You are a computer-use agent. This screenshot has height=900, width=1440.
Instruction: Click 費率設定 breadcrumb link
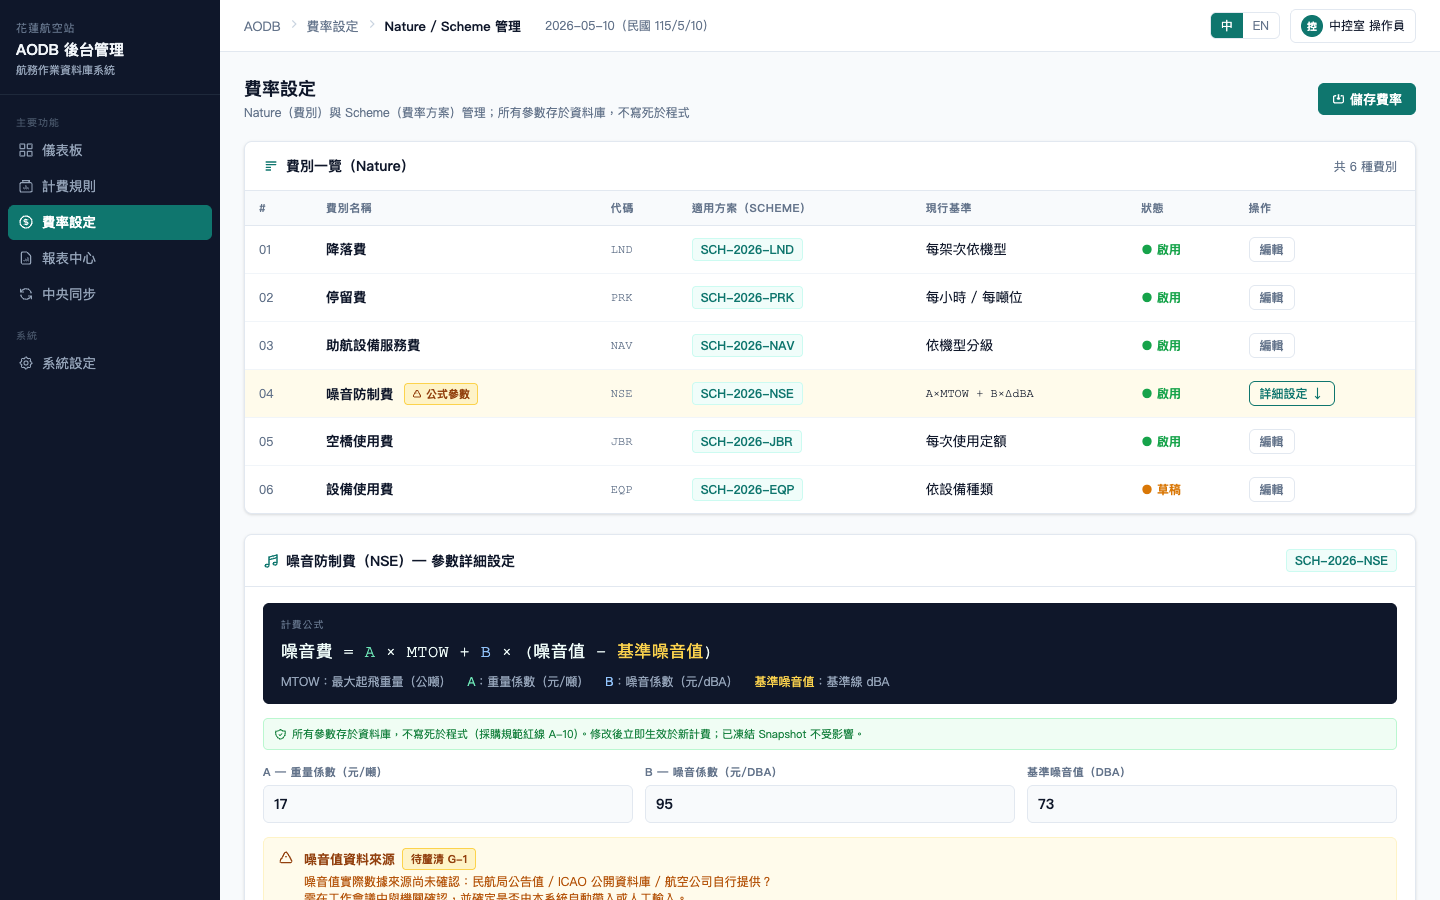[332, 26]
